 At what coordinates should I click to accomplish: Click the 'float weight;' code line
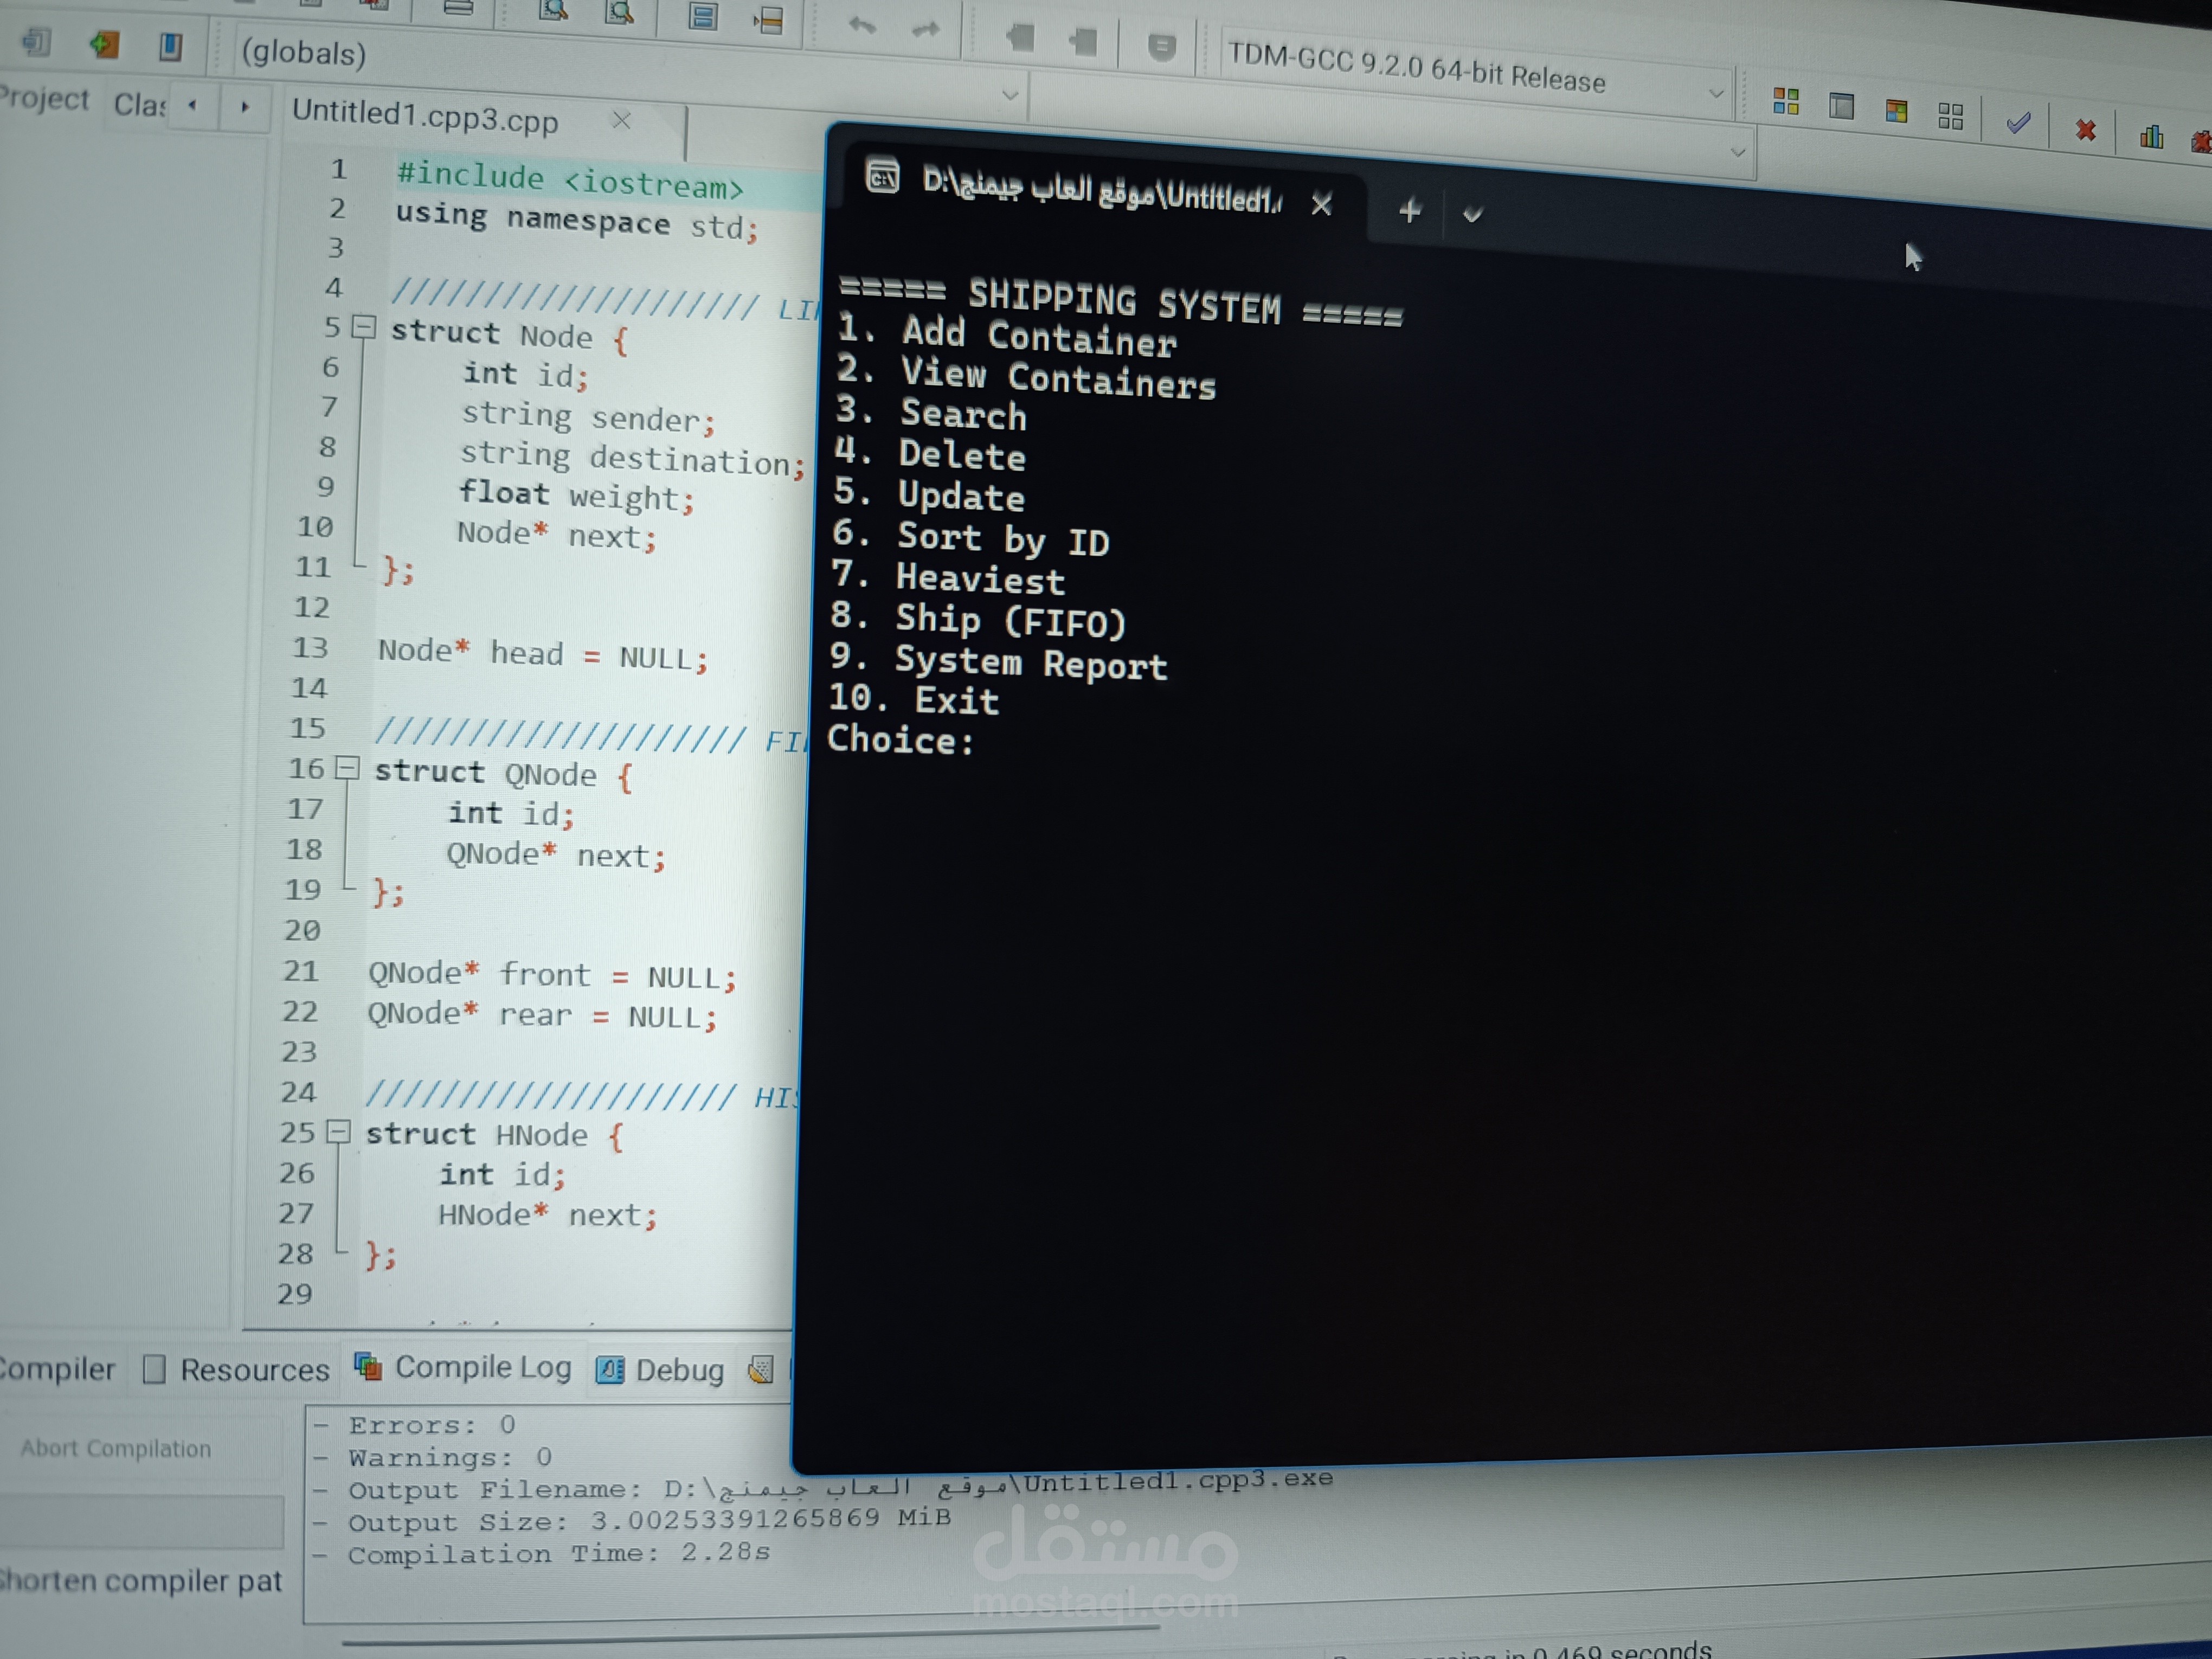click(576, 495)
